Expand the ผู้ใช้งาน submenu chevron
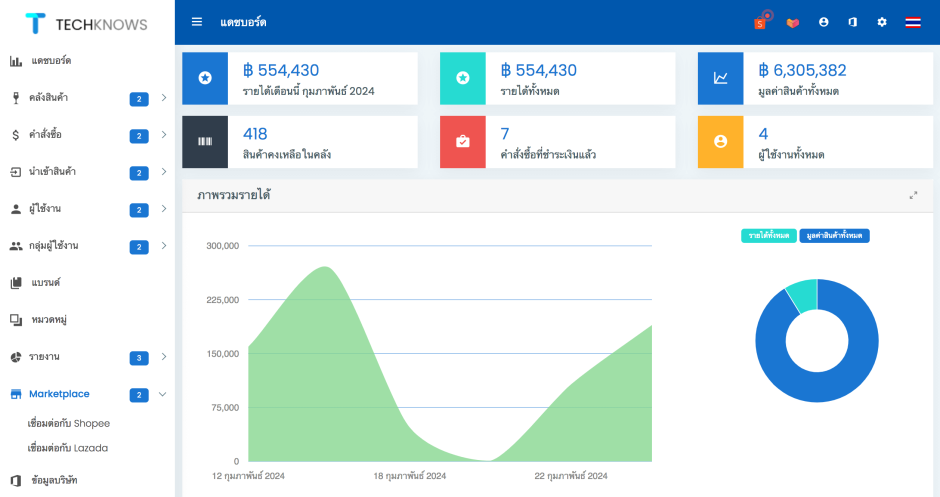Viewport: 940px width, 497px height. (x=164, y=209)
